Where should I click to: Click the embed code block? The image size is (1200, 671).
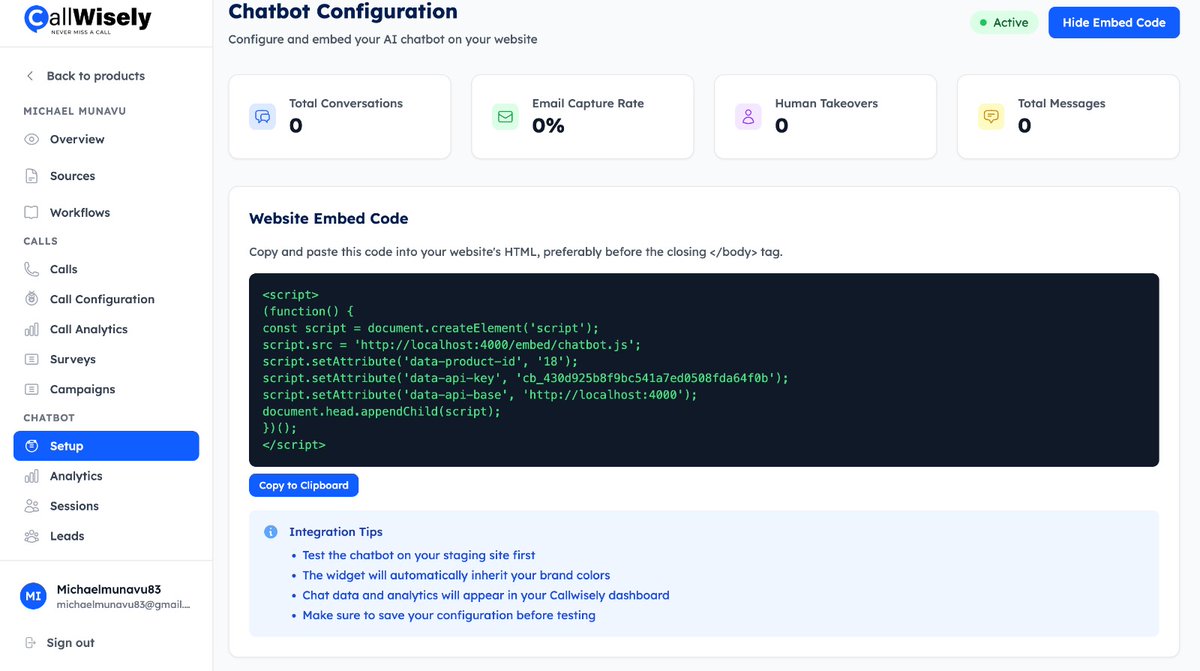(704, 370)
